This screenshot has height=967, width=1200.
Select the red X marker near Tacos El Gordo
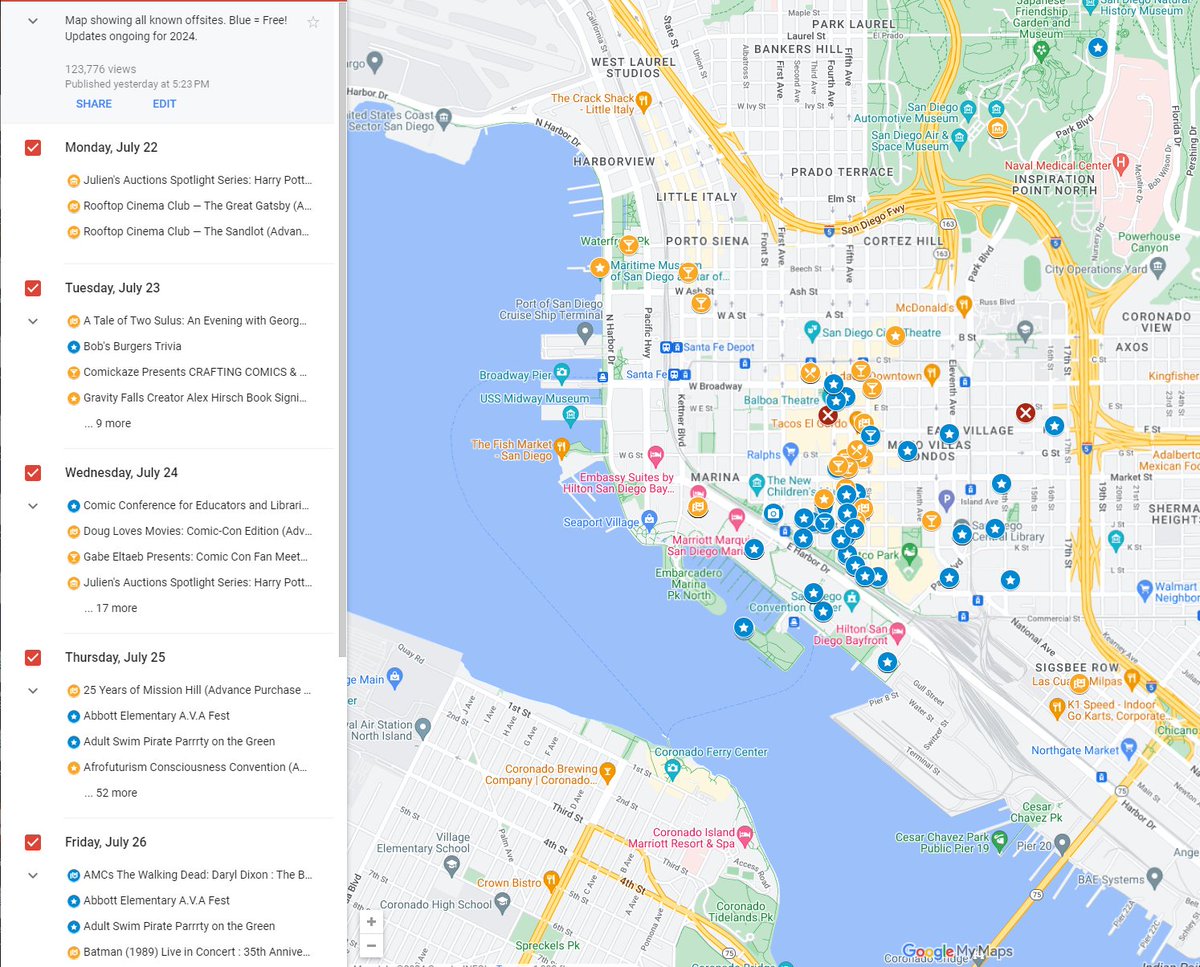[827, 413]
